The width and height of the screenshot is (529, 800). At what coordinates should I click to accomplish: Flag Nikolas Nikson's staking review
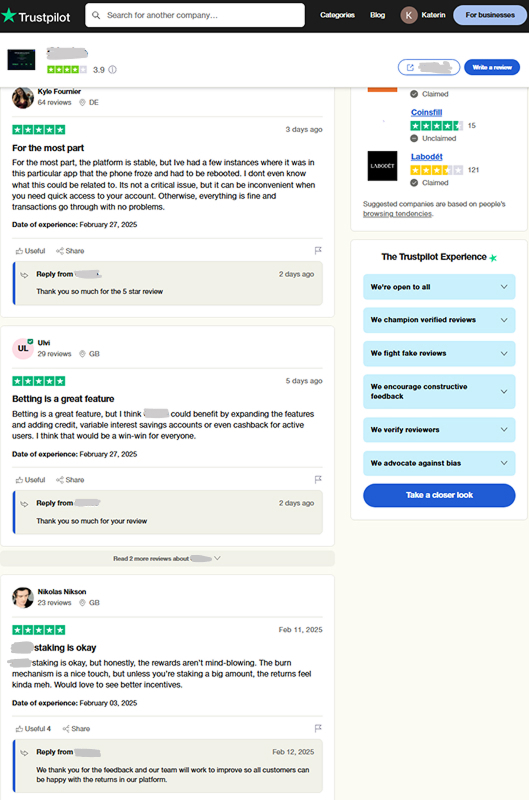point(318,728)
